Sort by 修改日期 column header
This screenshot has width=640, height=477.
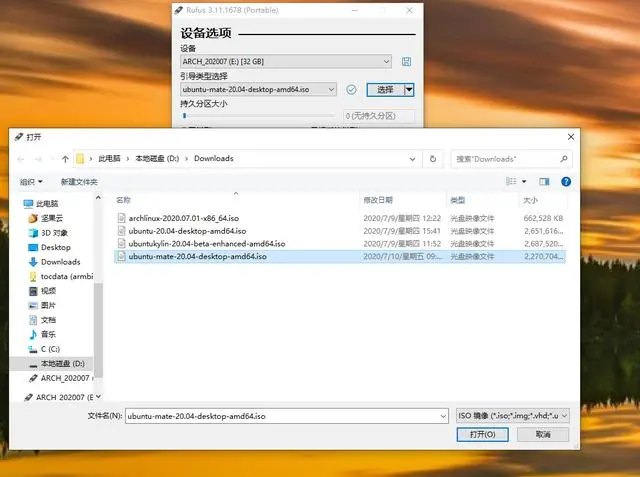(x=378, y=200)
